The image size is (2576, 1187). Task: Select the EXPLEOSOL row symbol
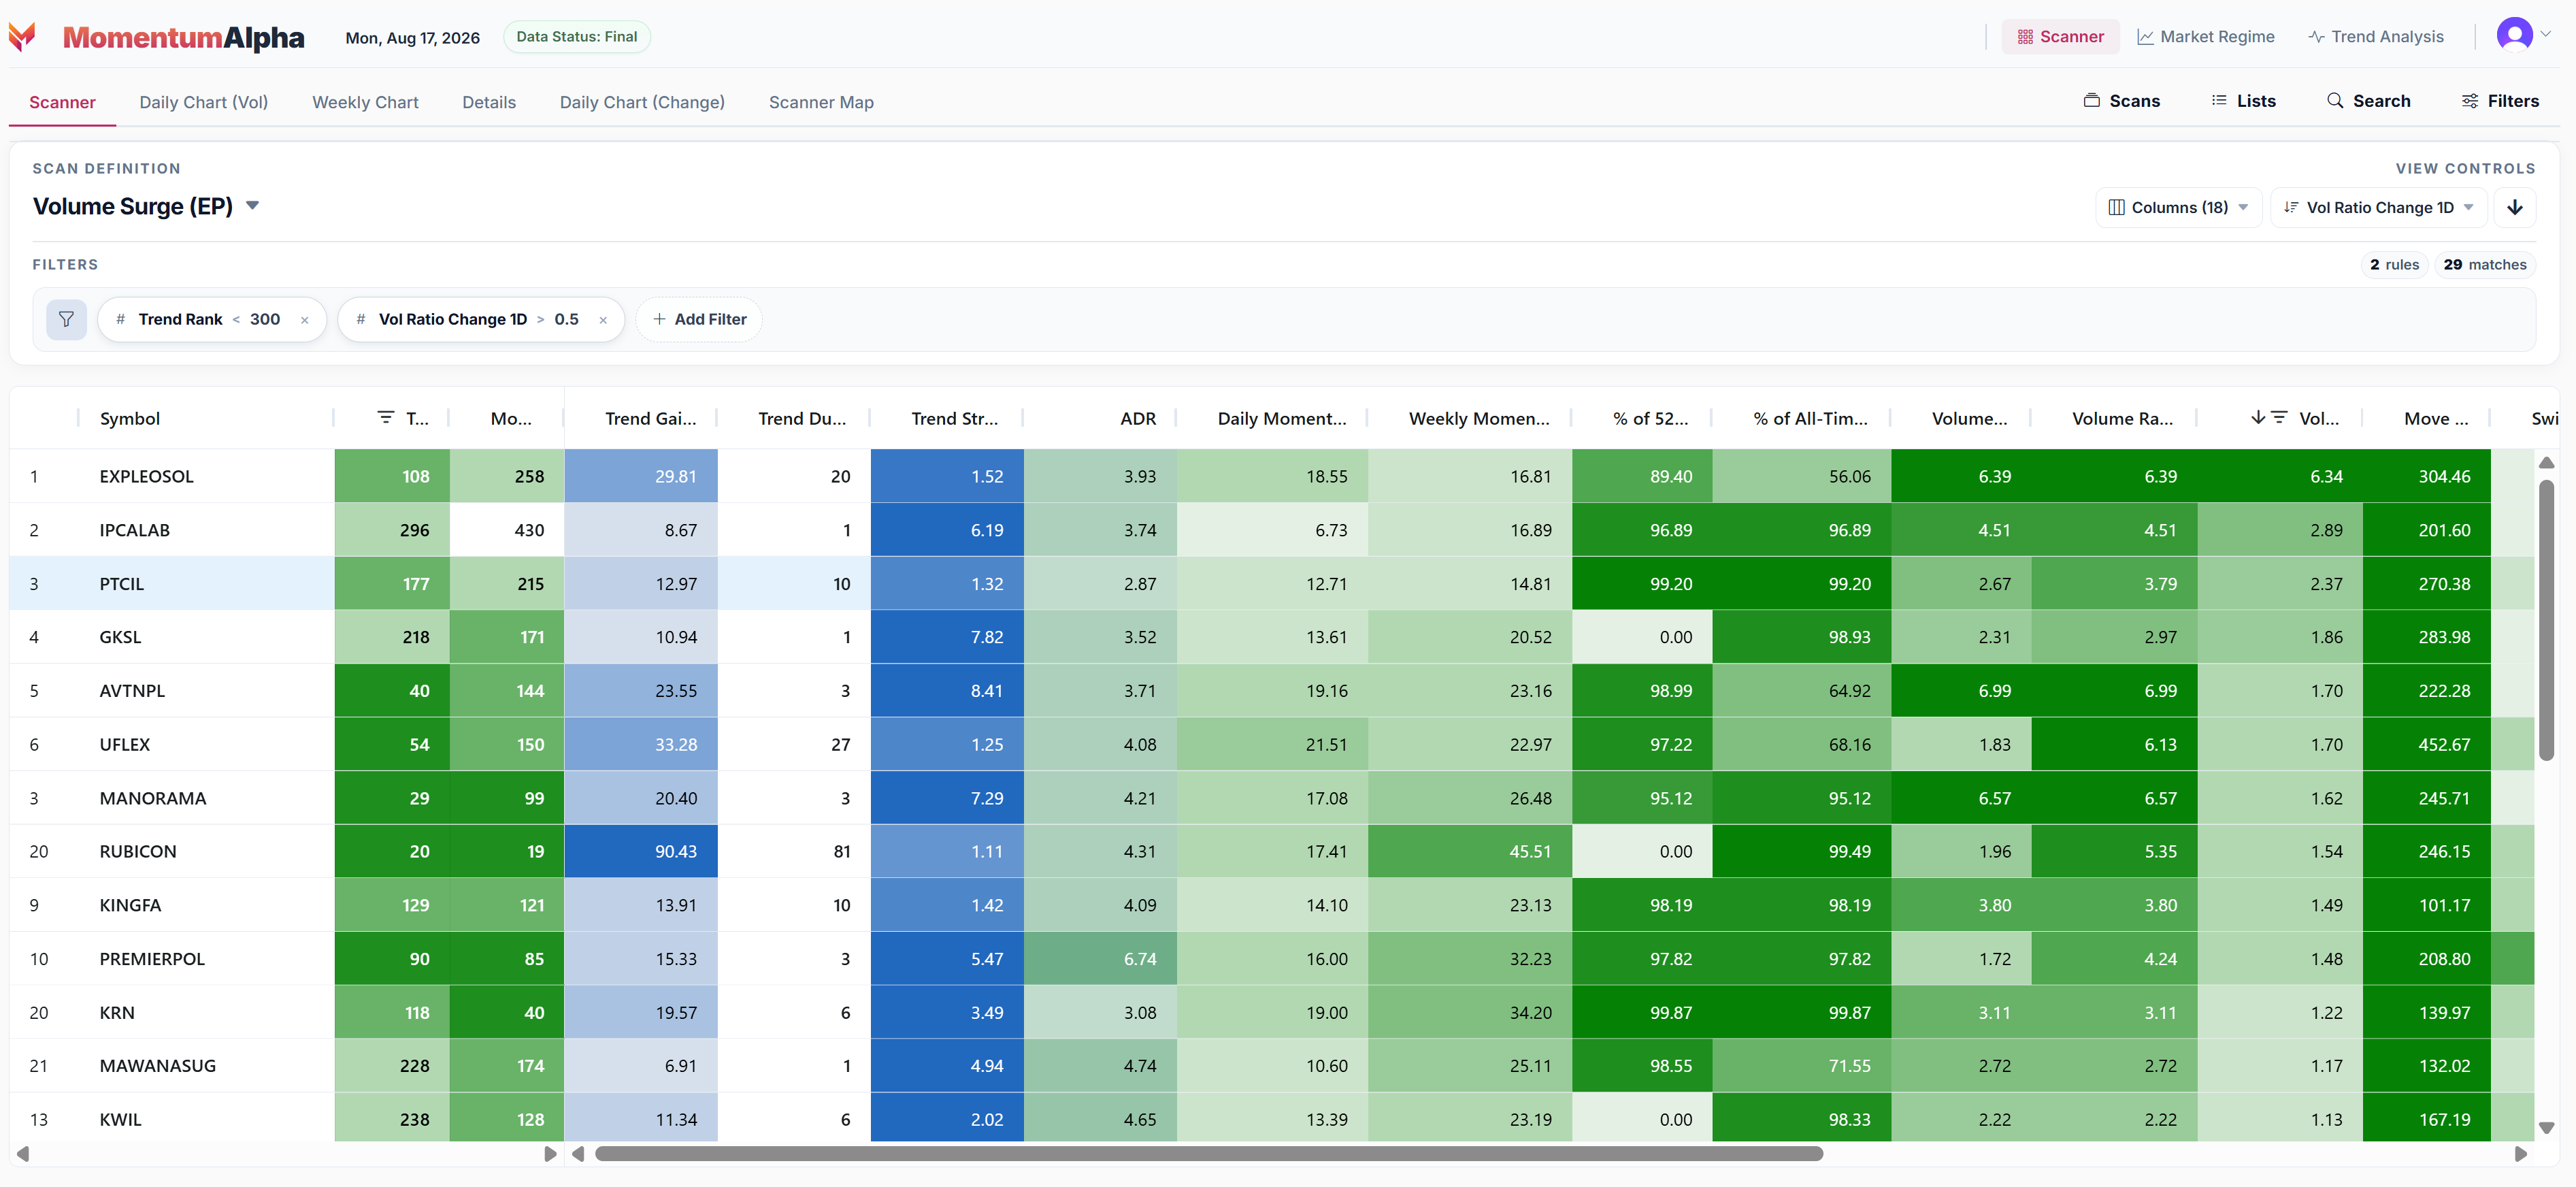point(146,476)
